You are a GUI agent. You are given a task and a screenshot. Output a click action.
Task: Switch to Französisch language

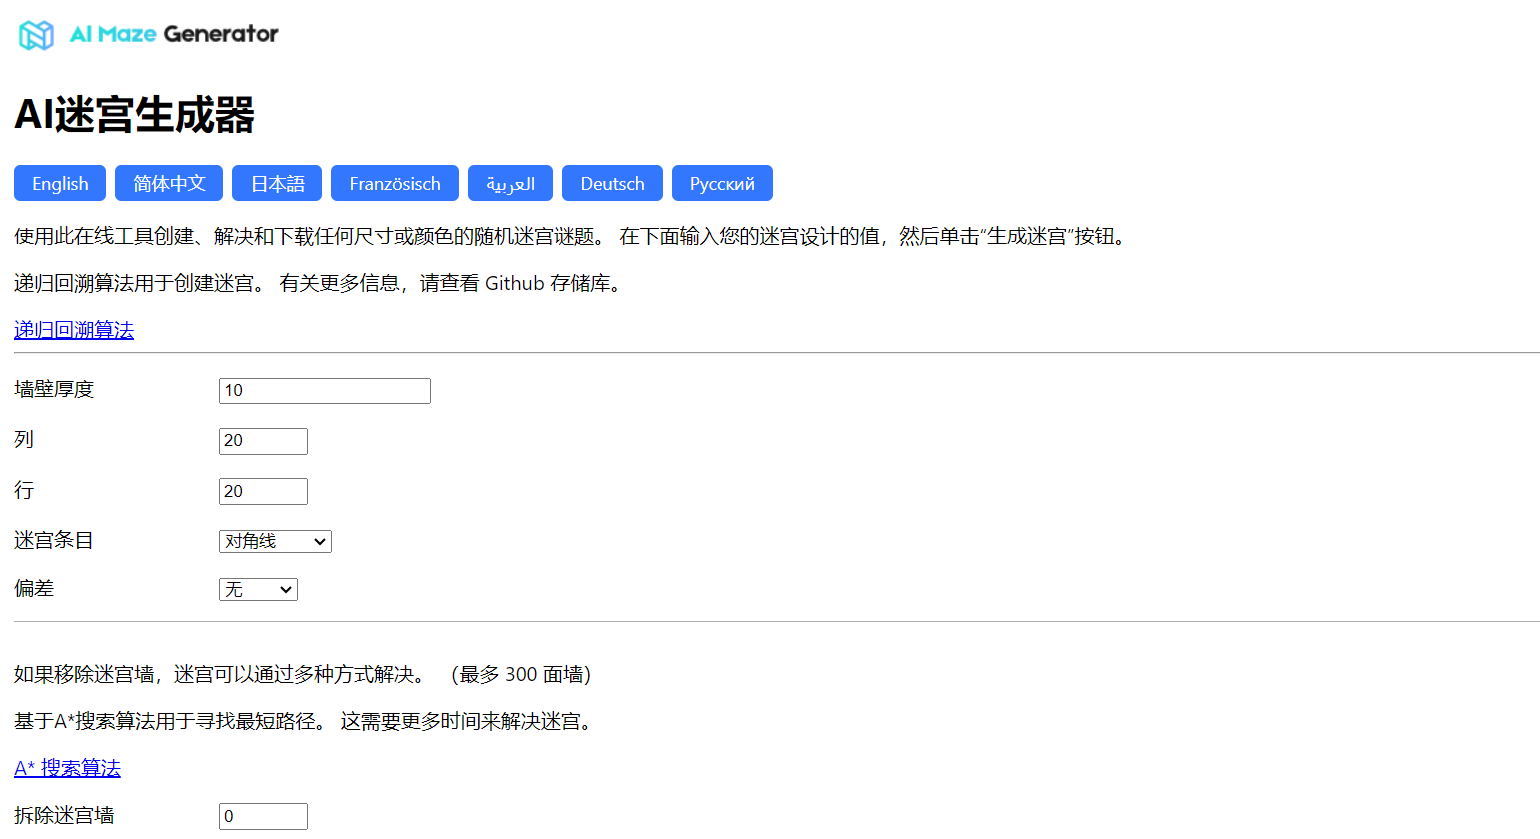(395, 183)
